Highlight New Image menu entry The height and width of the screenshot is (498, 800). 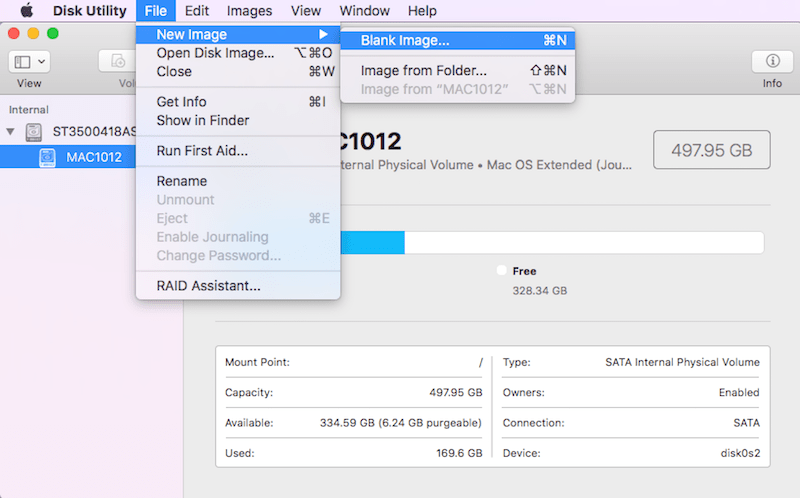click(x=238, y=34)
